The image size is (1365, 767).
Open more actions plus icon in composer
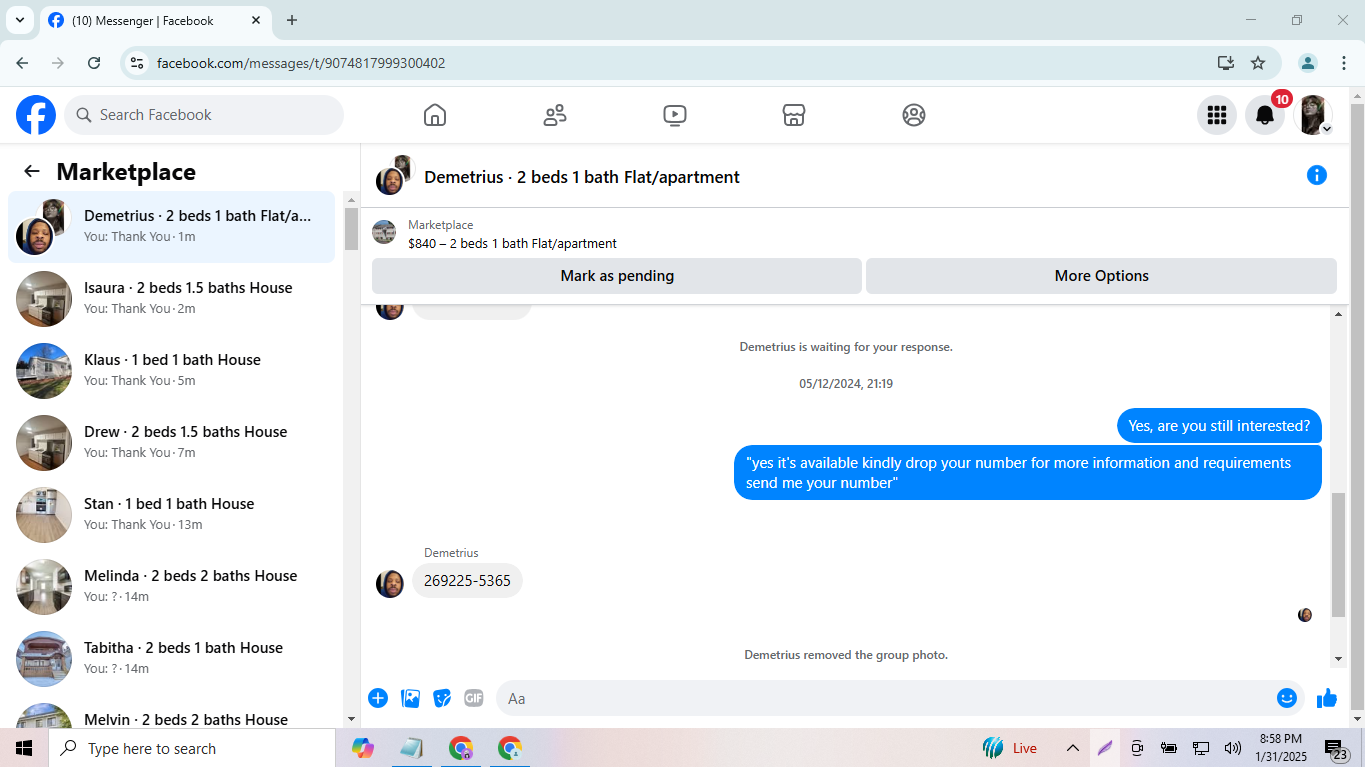pyautogui.click(x=378, y=698)
